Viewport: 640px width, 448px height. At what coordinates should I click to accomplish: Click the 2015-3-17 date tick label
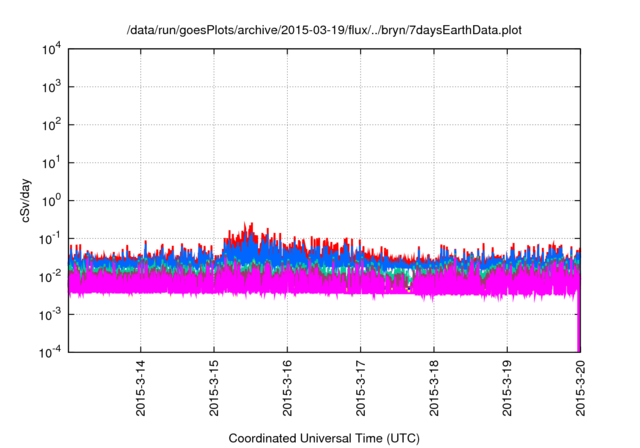click(360, 388)
